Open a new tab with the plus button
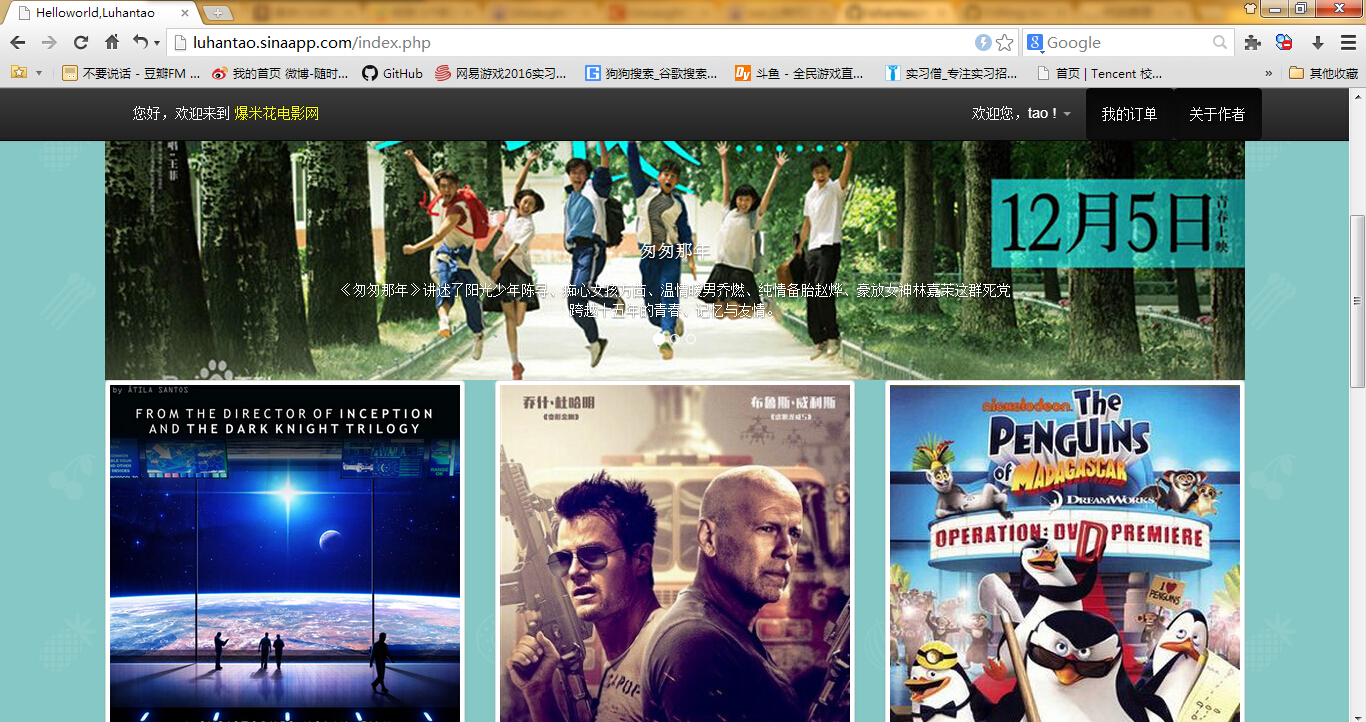1366x722 pixels. tap(217, 14)
